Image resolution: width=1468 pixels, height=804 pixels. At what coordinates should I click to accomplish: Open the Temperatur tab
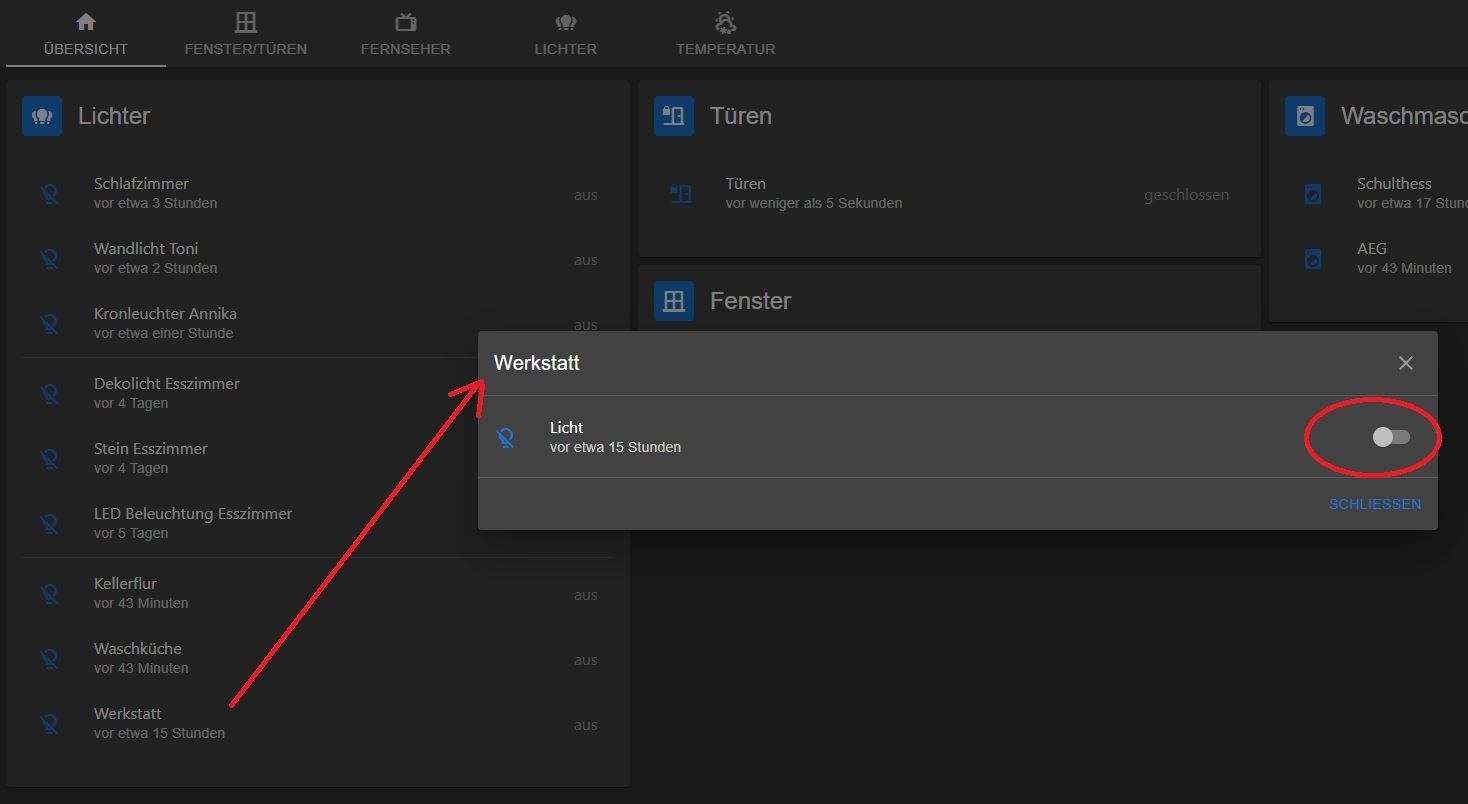tap(726, 34)
